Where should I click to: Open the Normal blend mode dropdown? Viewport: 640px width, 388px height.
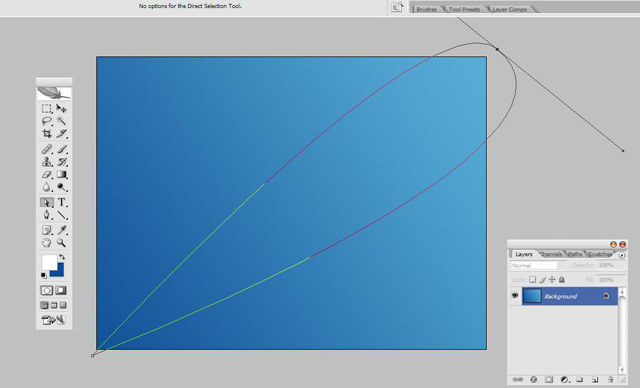538,266
